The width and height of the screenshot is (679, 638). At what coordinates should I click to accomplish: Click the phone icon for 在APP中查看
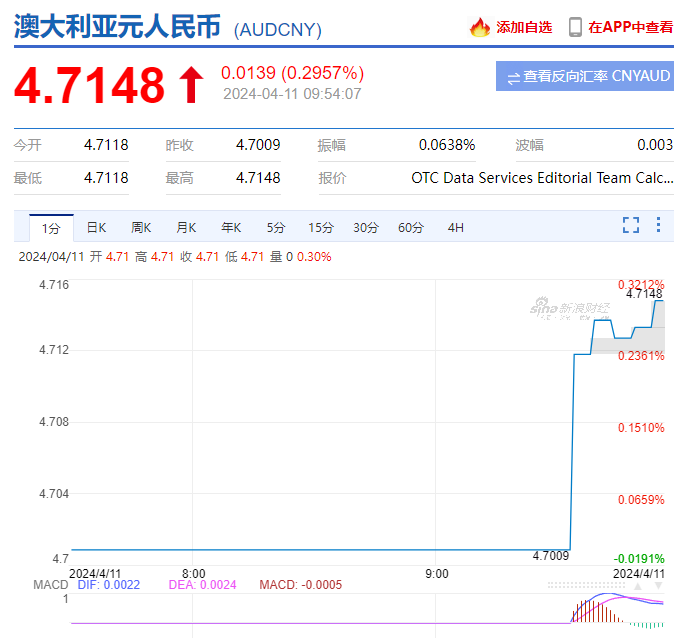(575, 27)
